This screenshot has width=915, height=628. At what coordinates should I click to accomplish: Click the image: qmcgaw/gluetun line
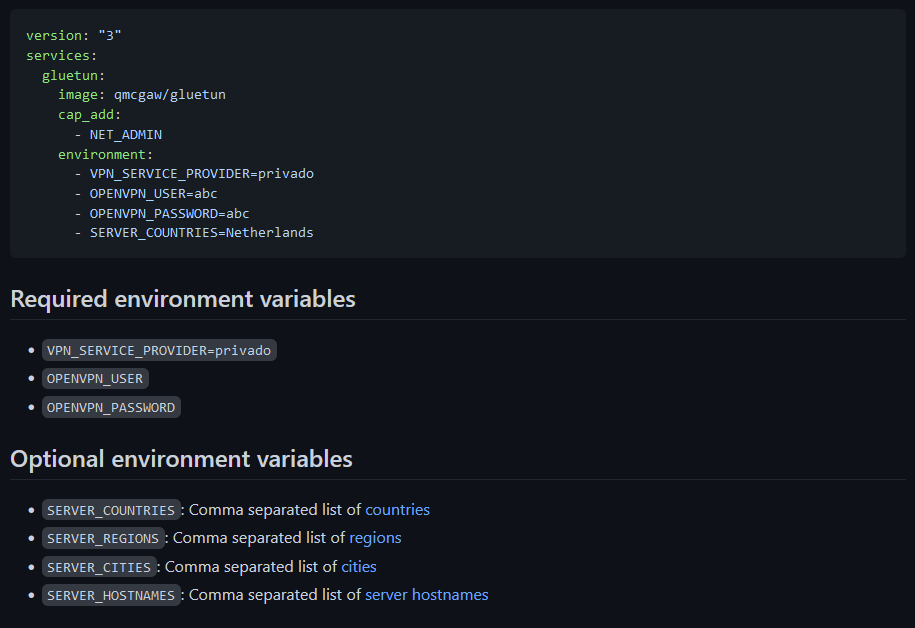click(x=142, y=95)
